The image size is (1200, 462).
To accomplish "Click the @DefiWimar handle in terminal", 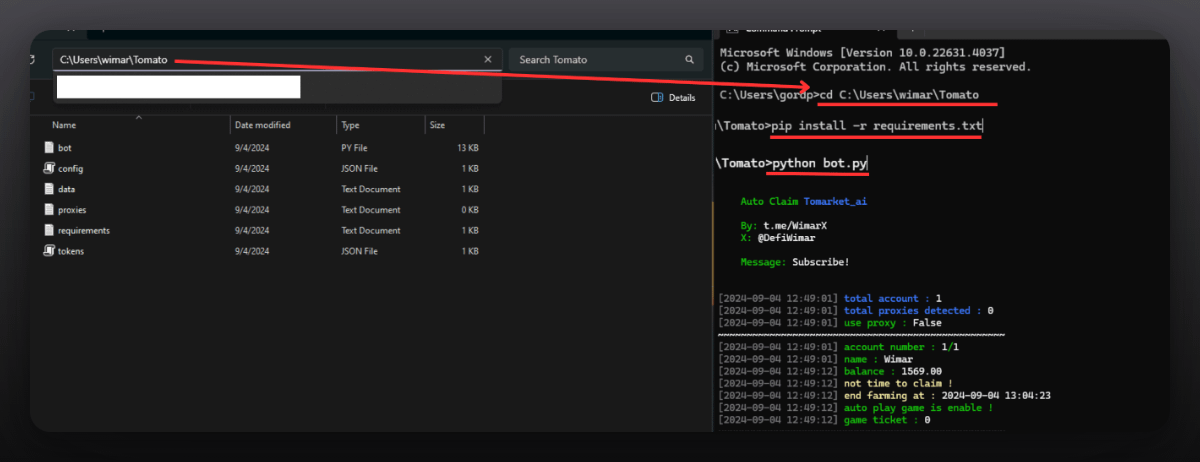I will point(787,238).
